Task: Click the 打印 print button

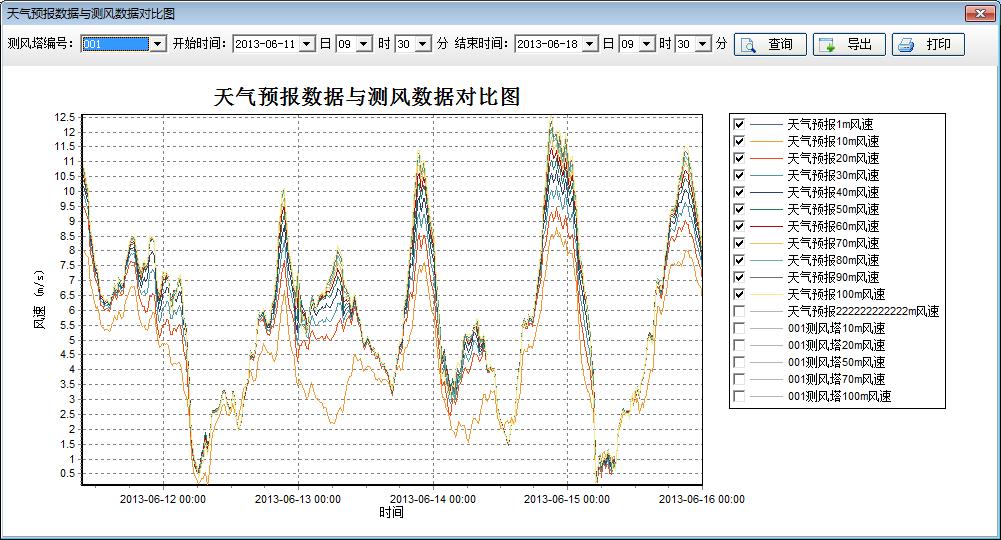Action: coord(928,44)
